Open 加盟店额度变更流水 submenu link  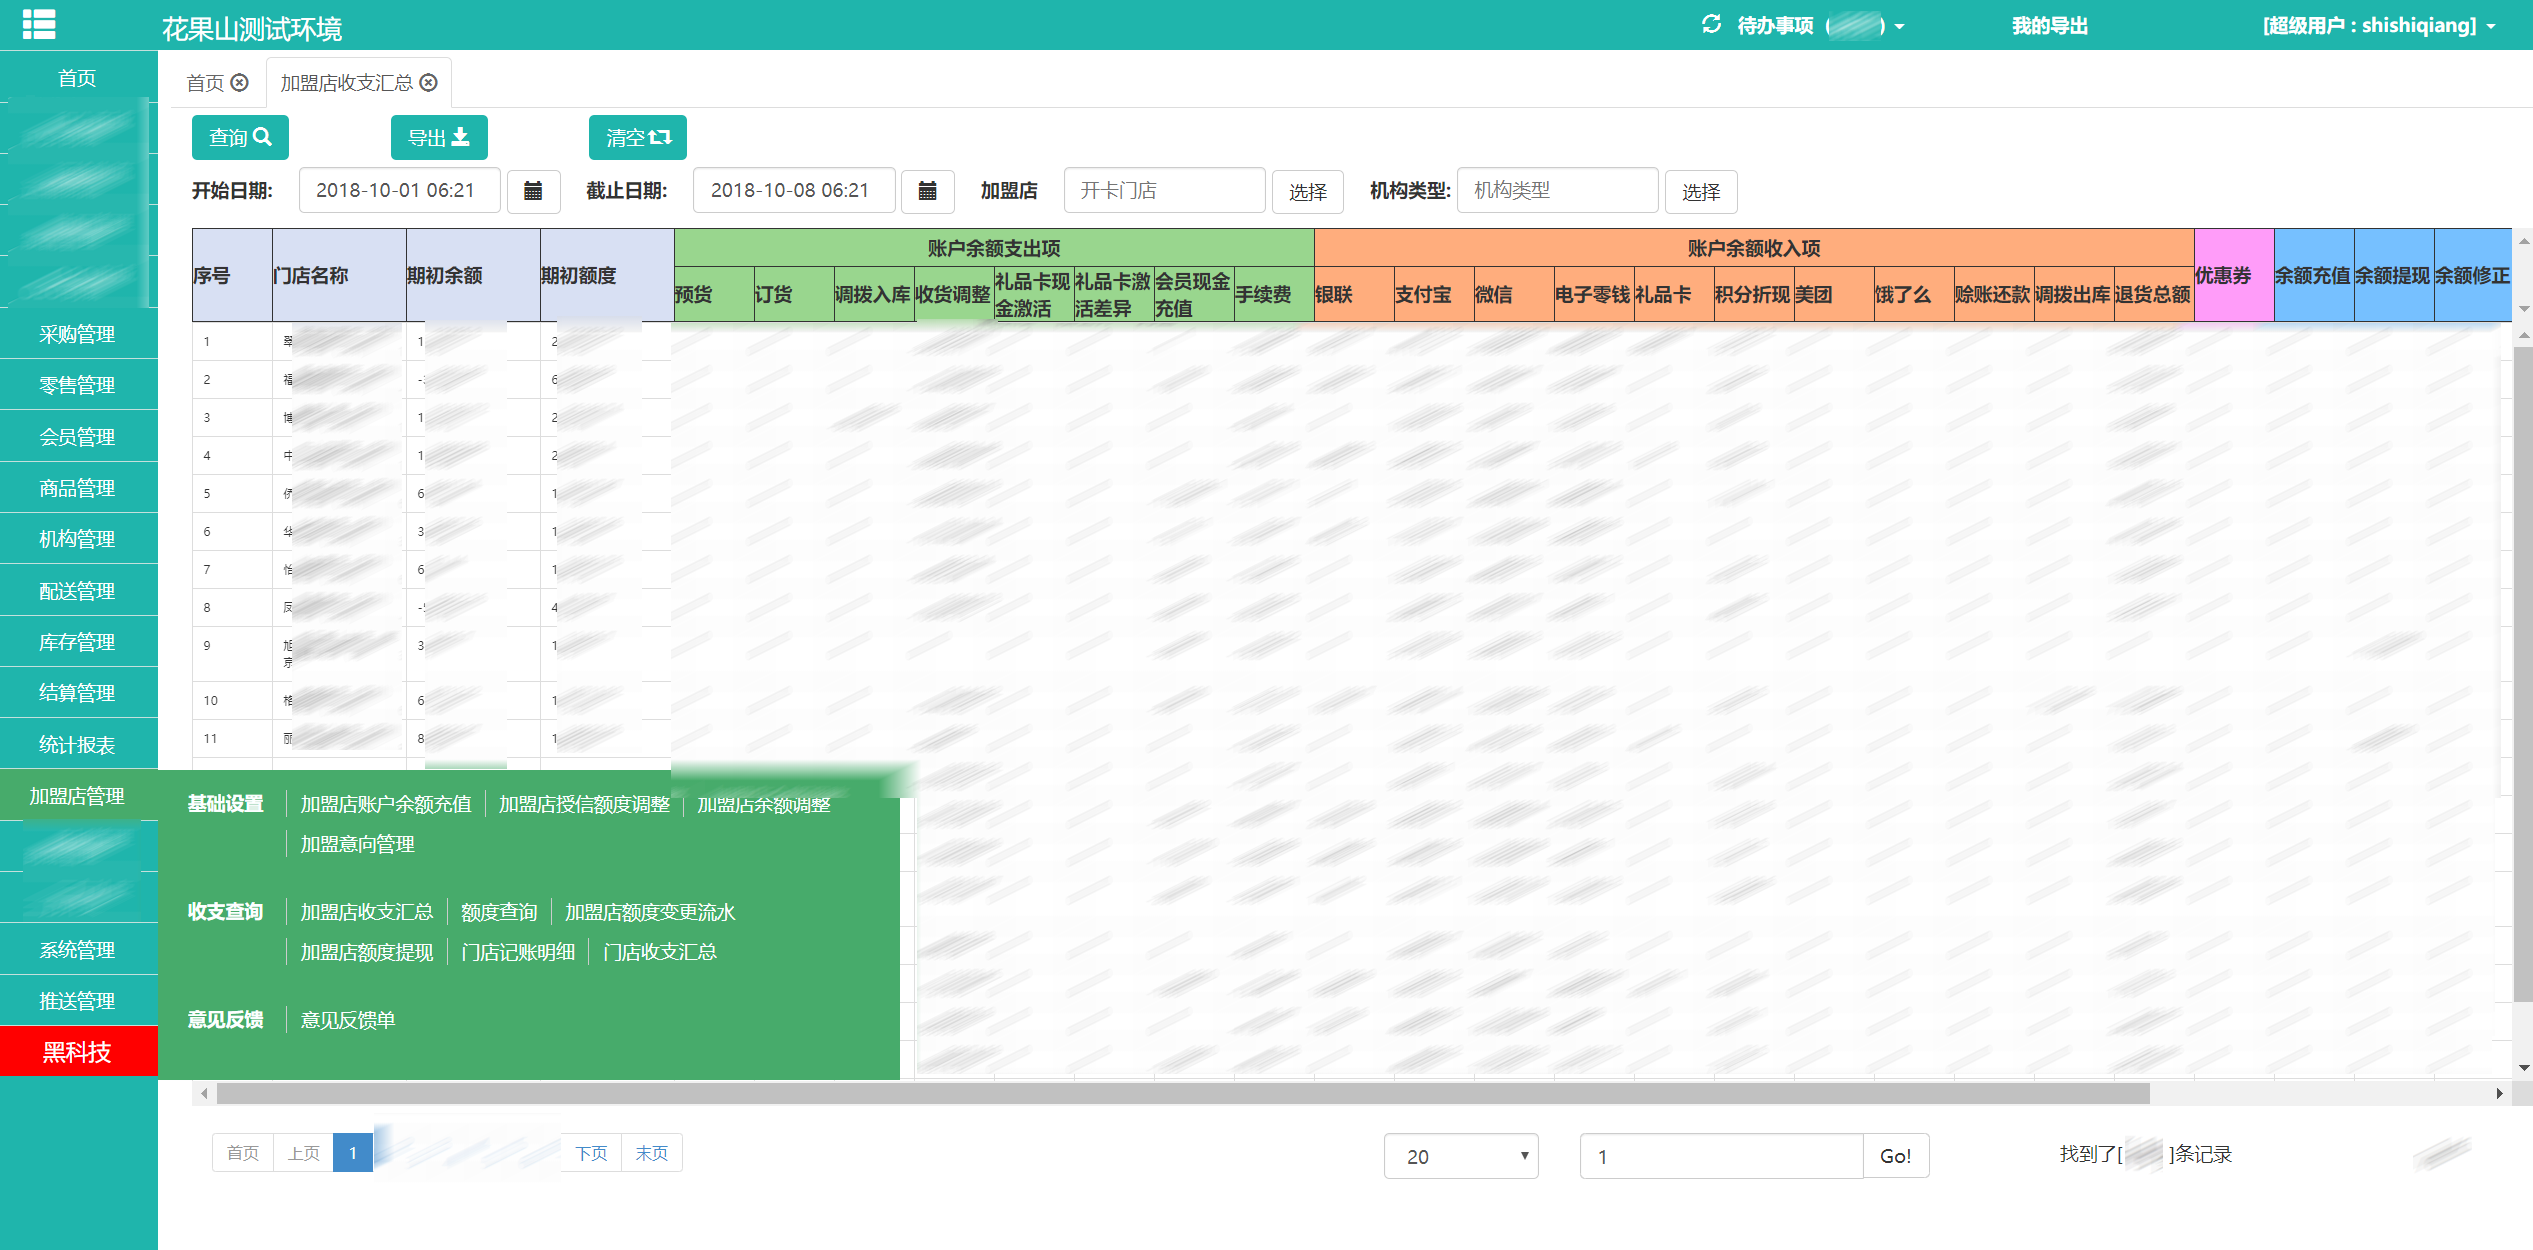pos(650,912)
